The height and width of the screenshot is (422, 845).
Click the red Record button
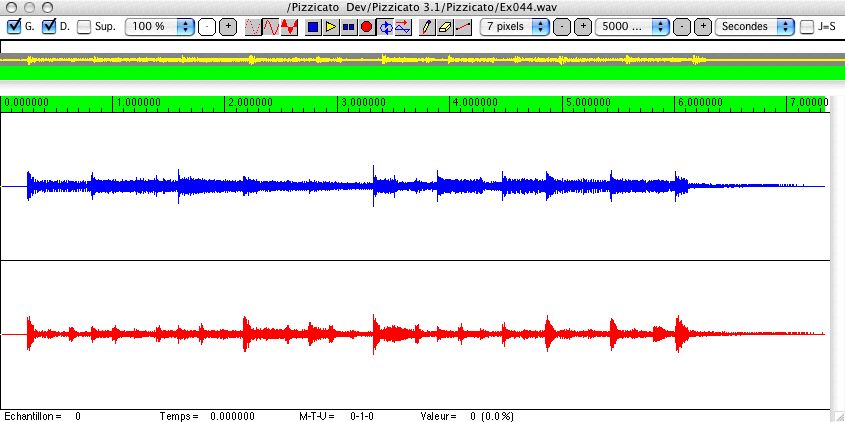366,27
